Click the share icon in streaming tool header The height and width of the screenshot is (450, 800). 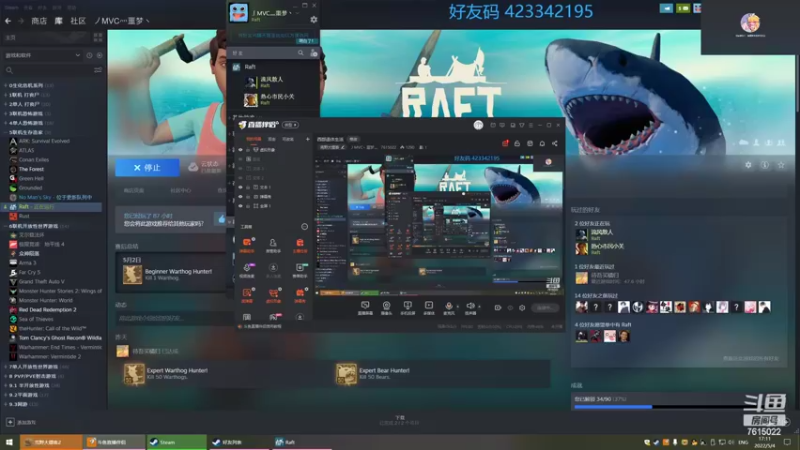click(555, 143)
